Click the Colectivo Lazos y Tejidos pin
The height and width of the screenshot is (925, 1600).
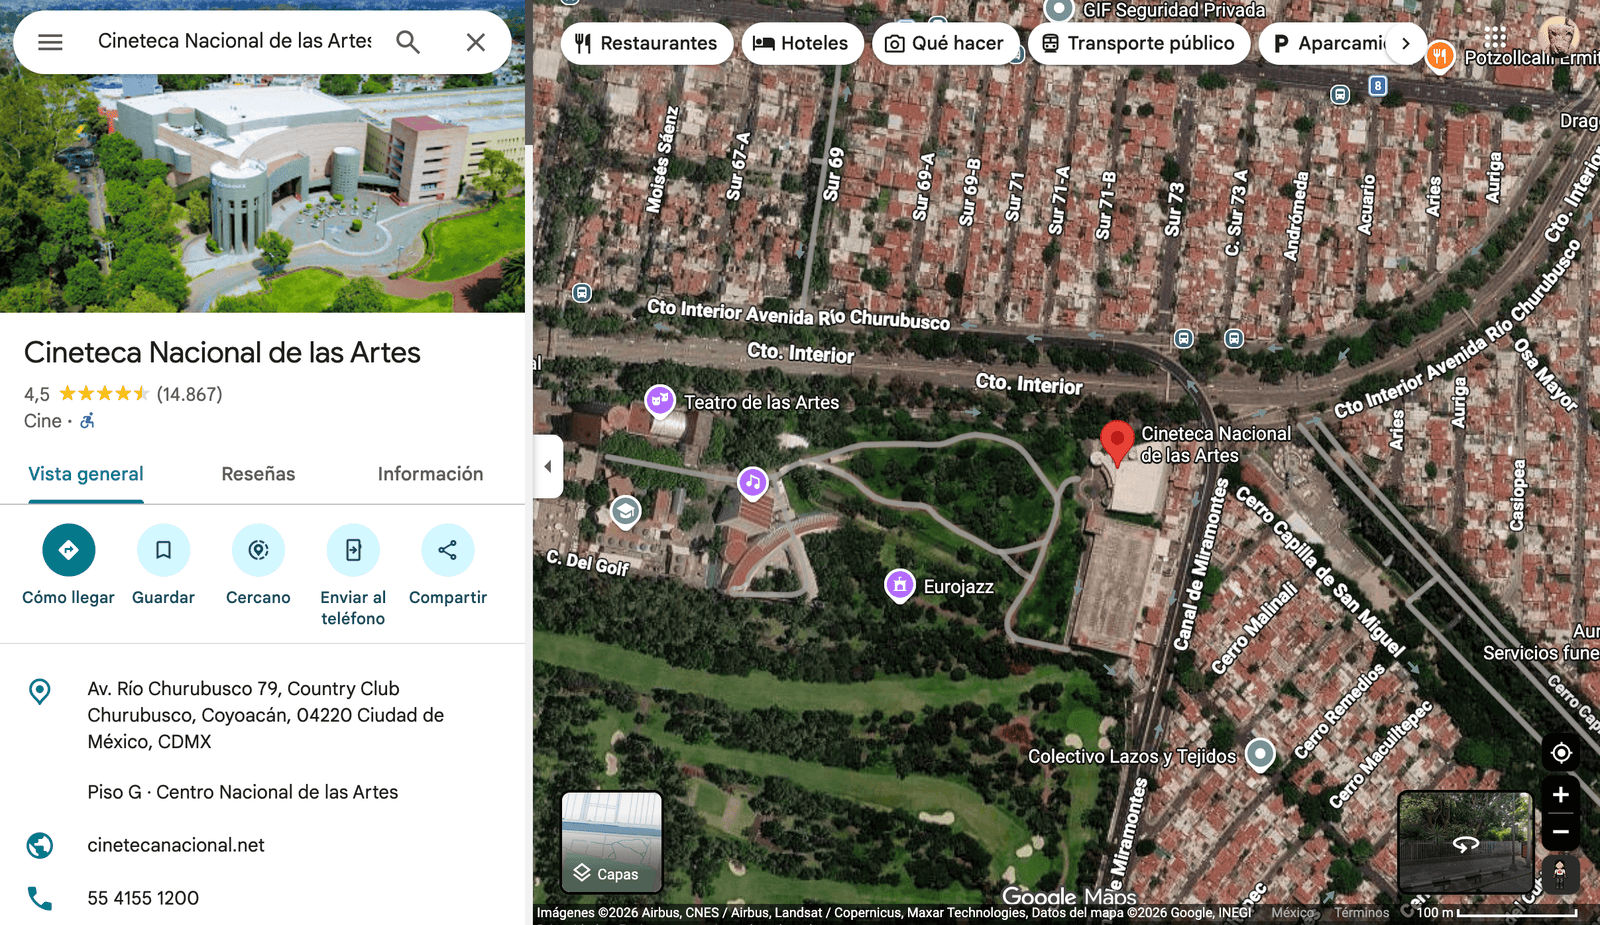[1260, 754]
